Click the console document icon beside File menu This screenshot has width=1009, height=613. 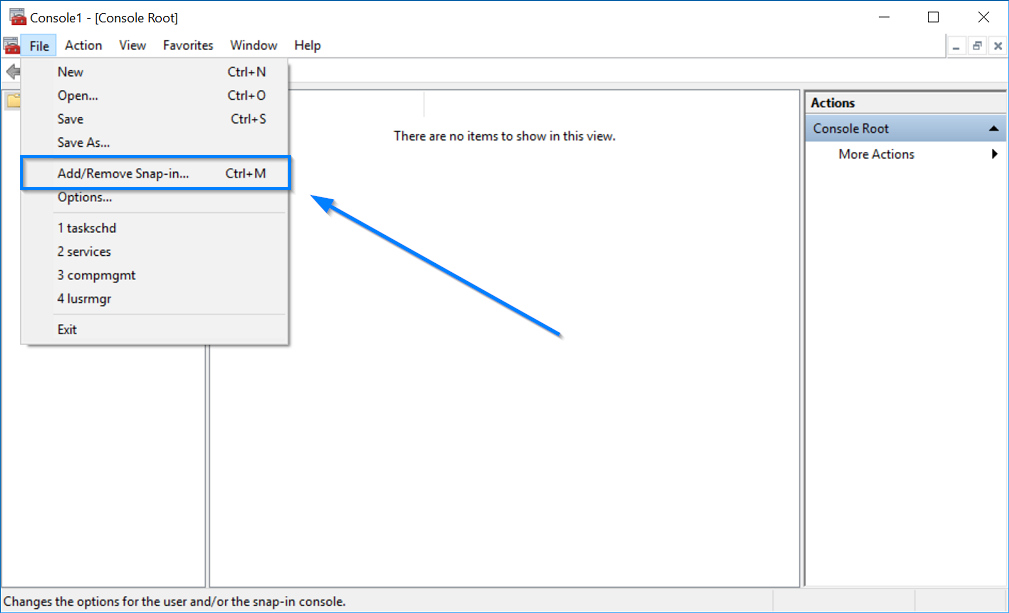pos(11,46)
